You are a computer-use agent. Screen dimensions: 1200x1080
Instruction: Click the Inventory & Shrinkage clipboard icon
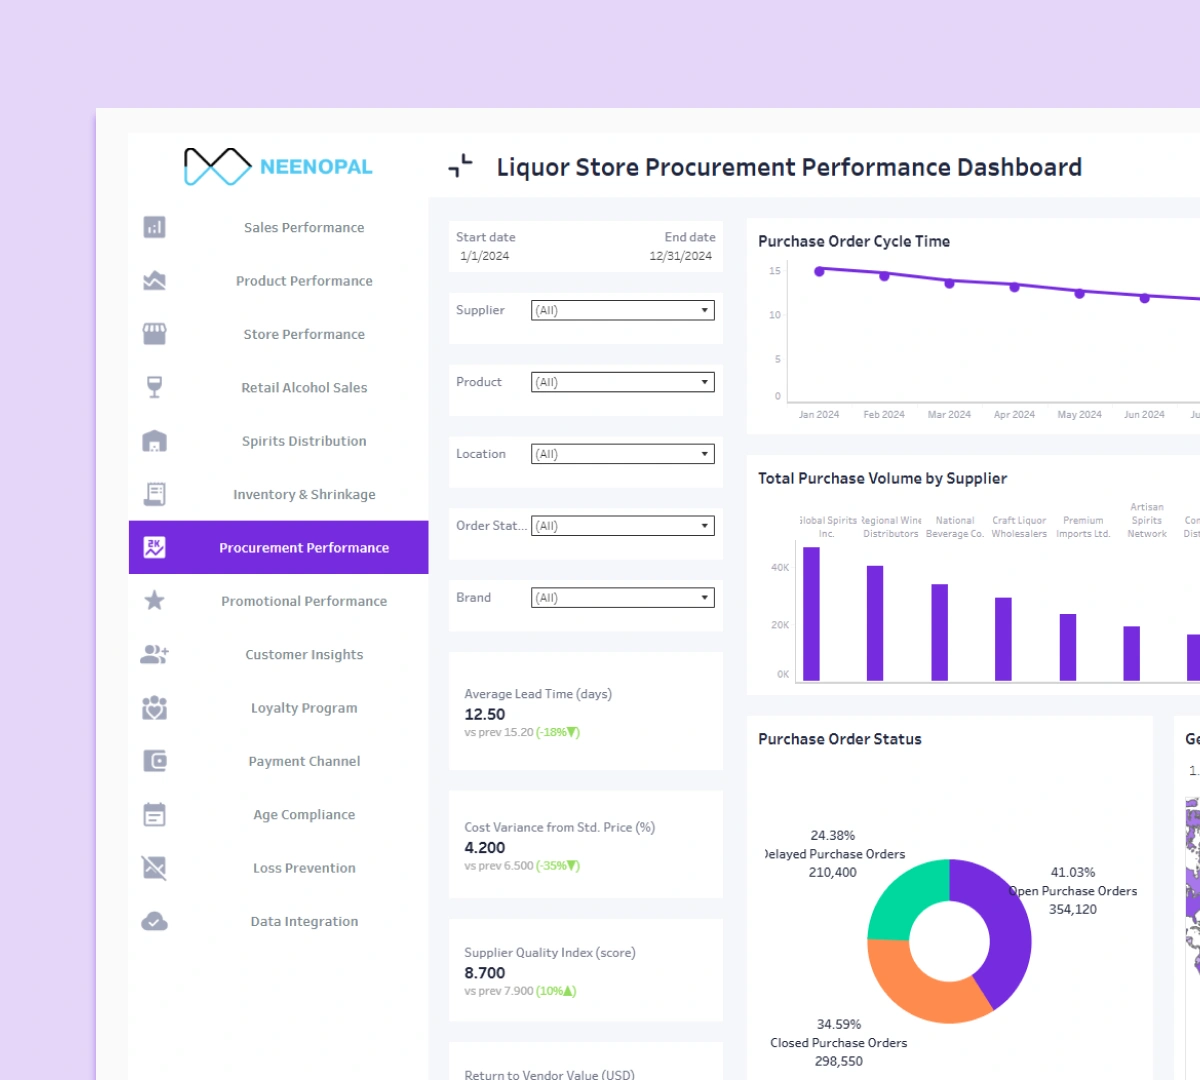pos(155,493)
